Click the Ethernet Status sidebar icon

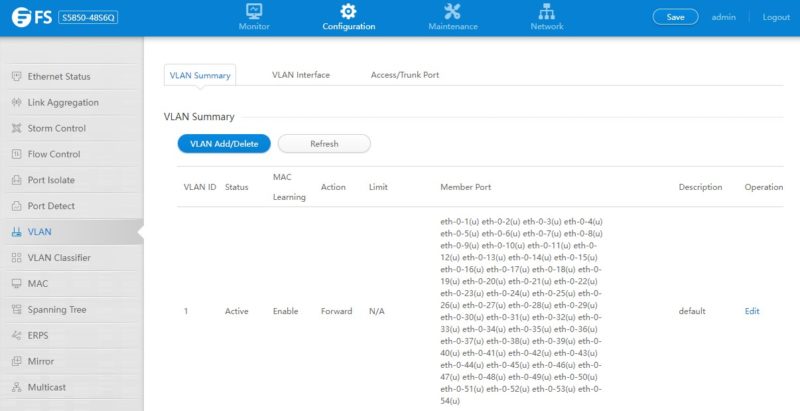(16, 76)
